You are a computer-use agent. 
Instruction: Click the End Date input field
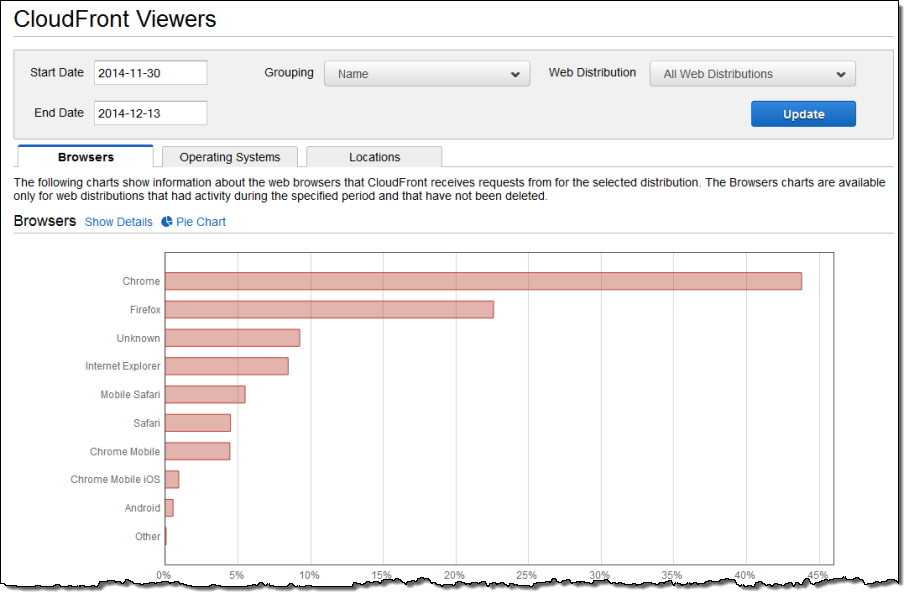coord(150,113)
